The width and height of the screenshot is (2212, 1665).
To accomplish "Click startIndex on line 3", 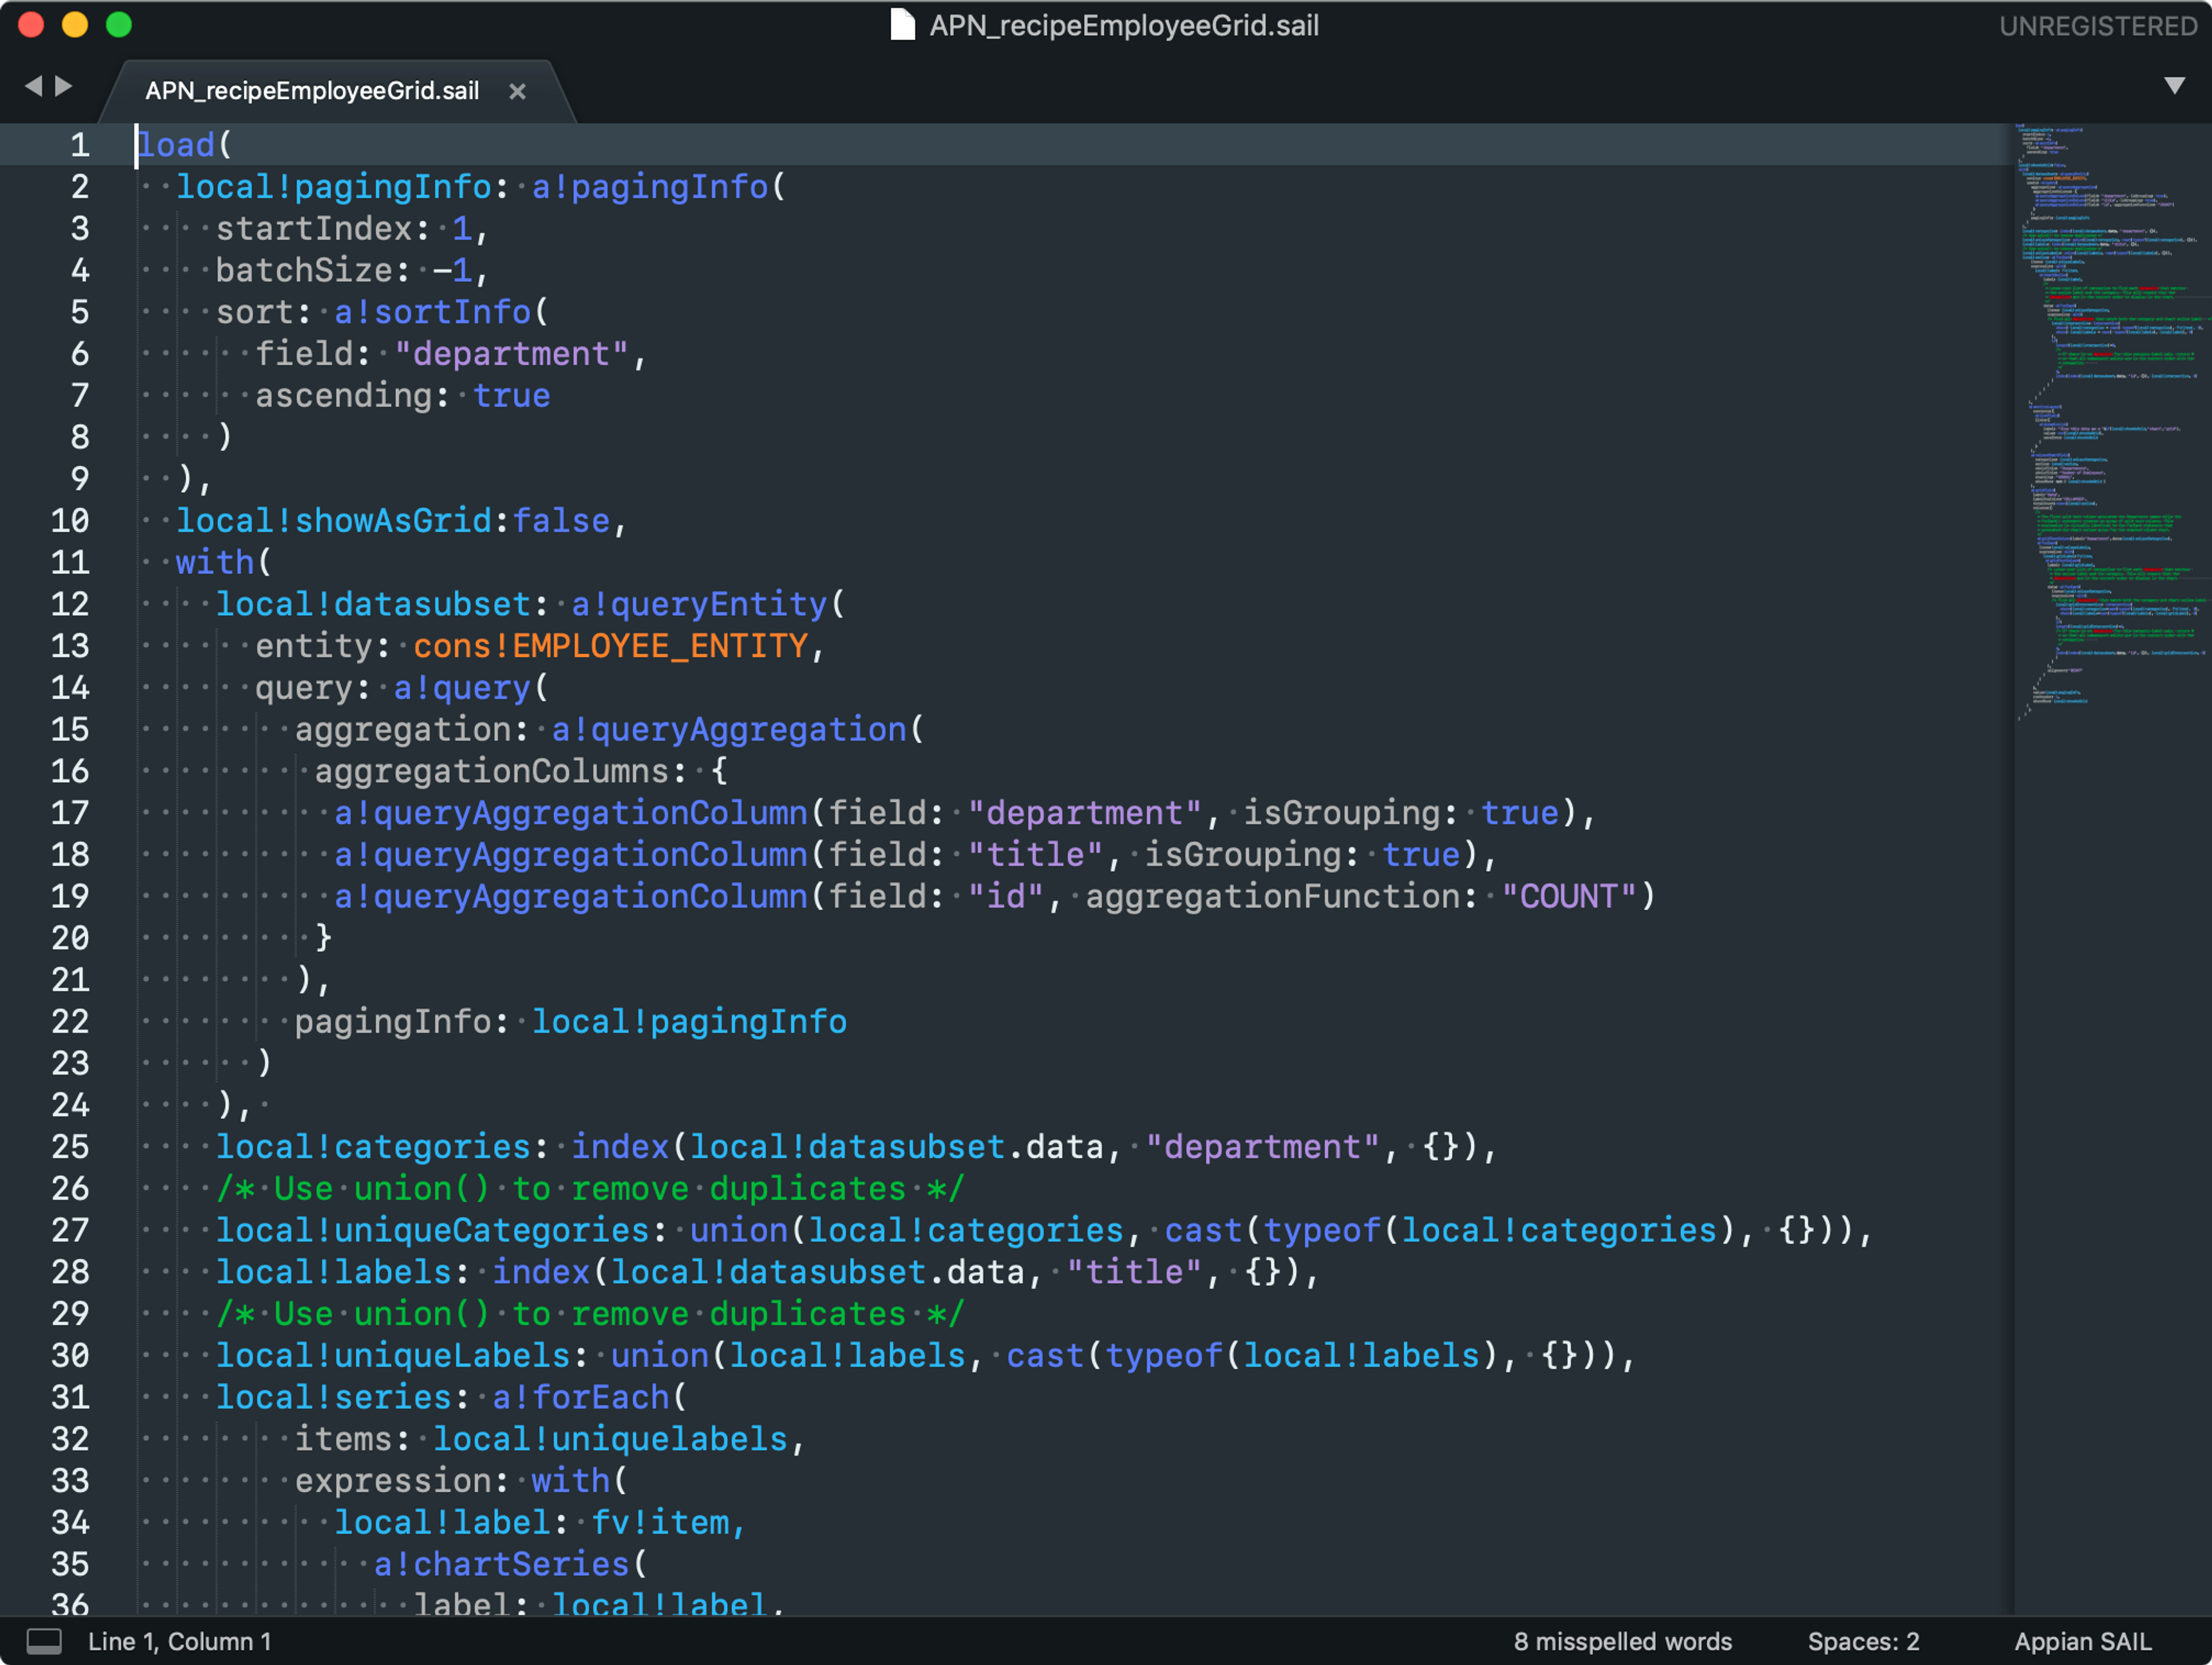I will (x=314, y=229).
